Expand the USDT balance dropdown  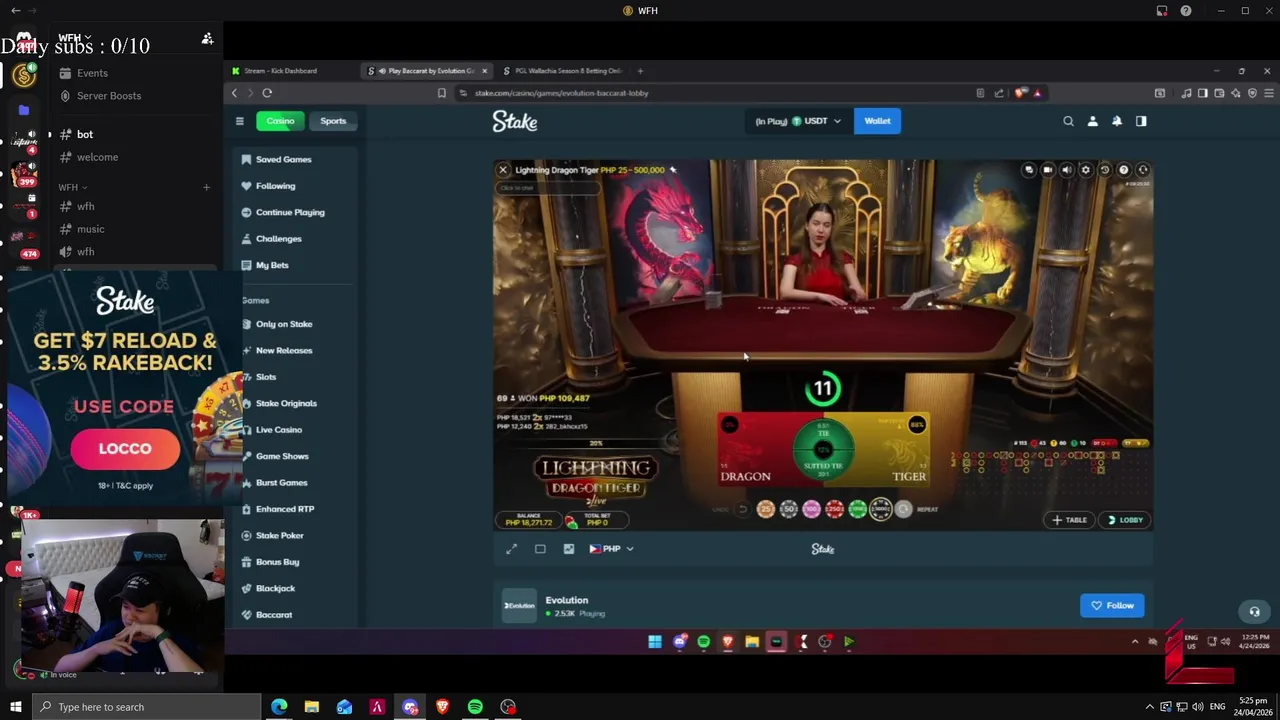click(798, 121)
